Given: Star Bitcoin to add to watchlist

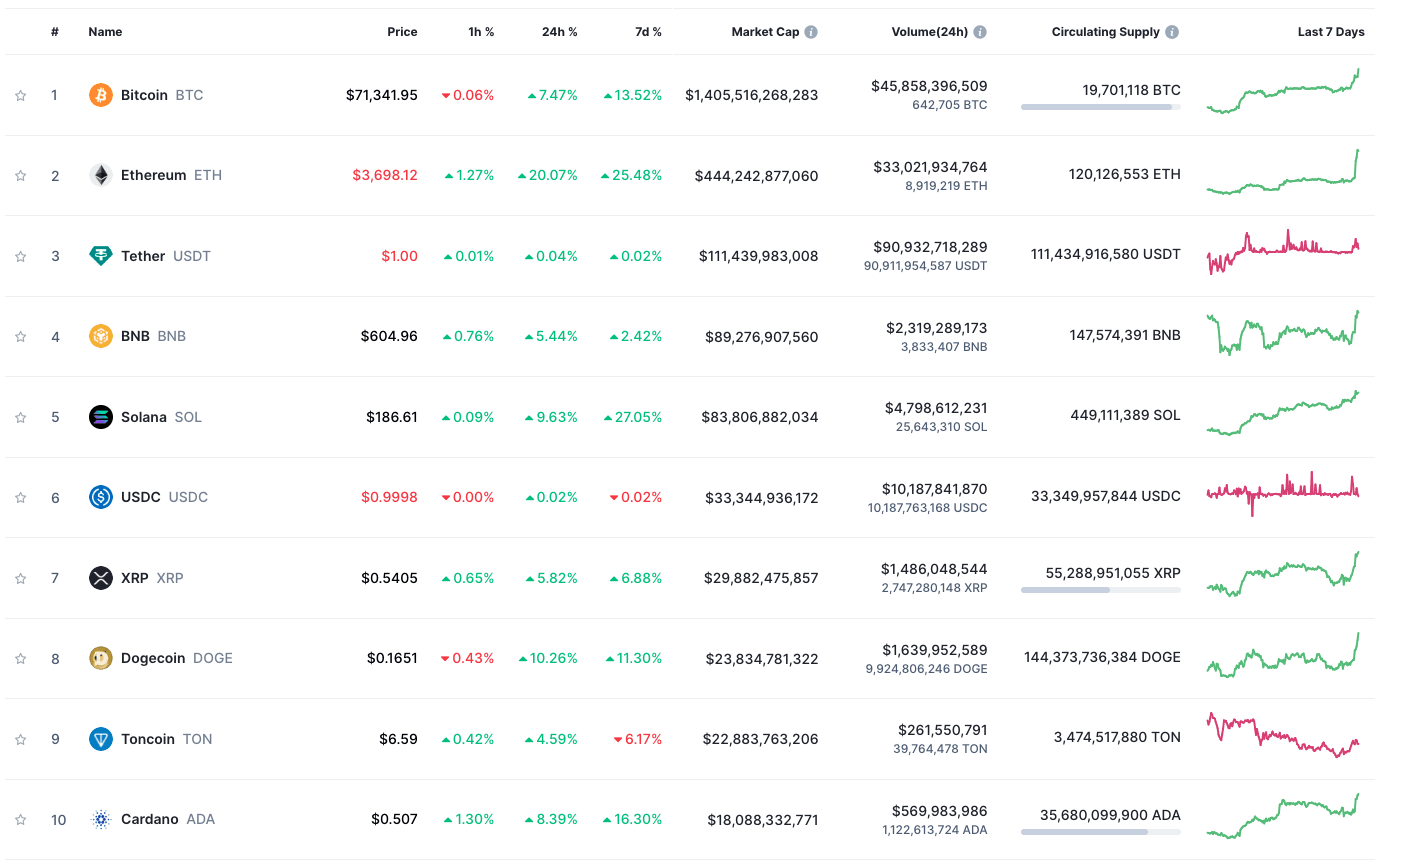Looking at the screenshot, I should click(20, 96).
